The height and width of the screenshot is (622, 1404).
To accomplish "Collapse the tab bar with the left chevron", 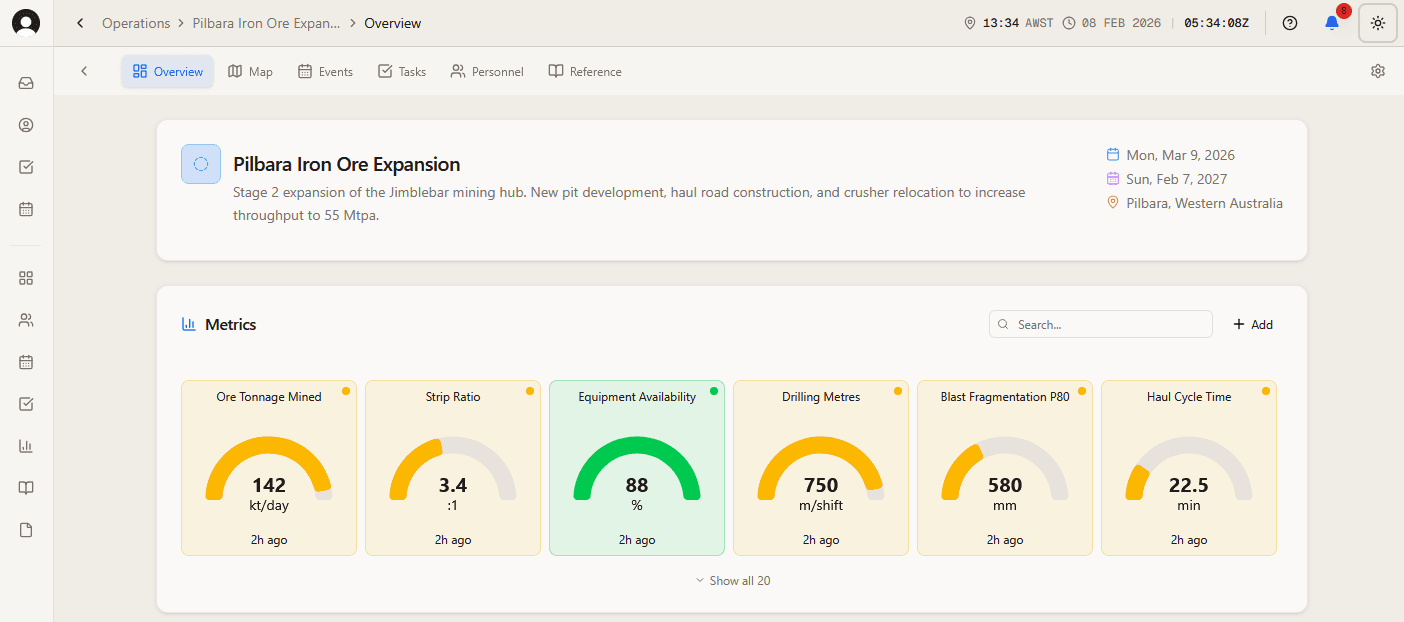I will tap(84, 71).
